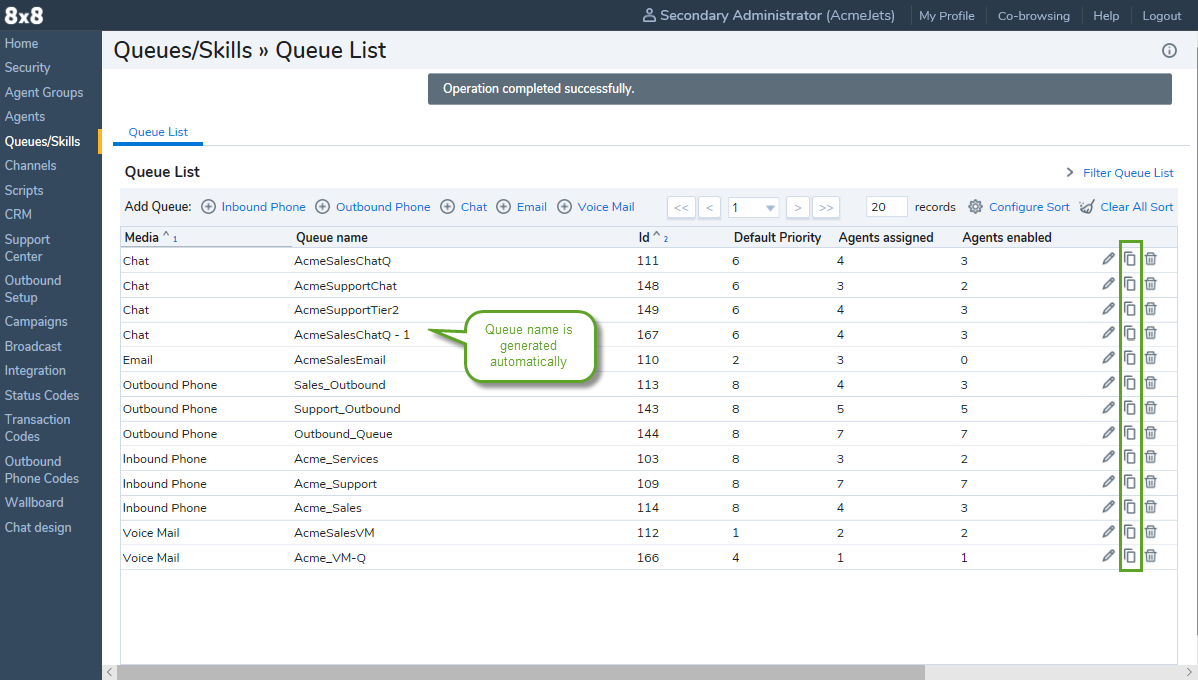Edit the AcmeSalesEmail queue

coord(1108,358)
